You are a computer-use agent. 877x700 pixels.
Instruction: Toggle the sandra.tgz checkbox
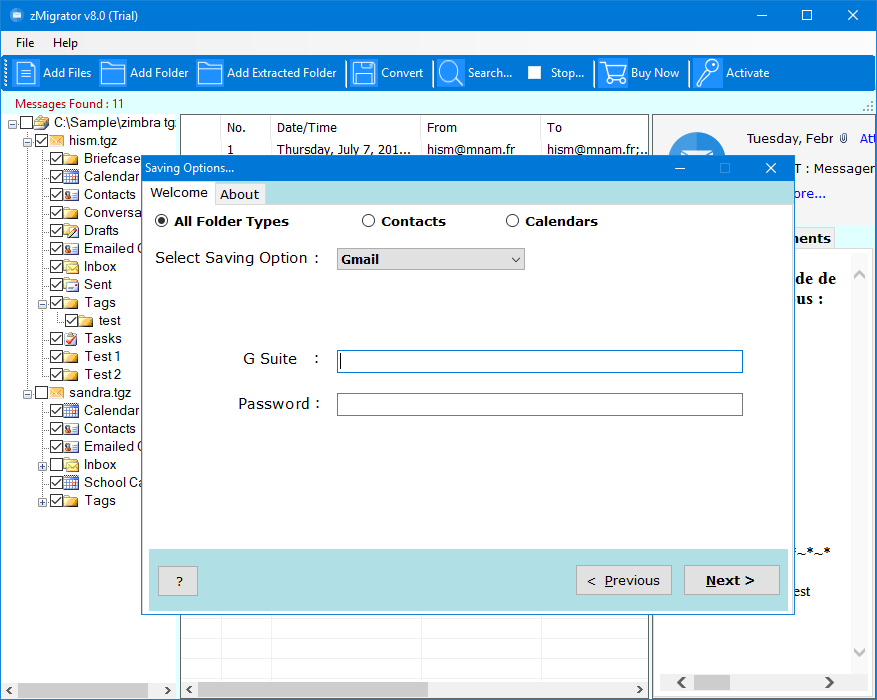point(41,392)
